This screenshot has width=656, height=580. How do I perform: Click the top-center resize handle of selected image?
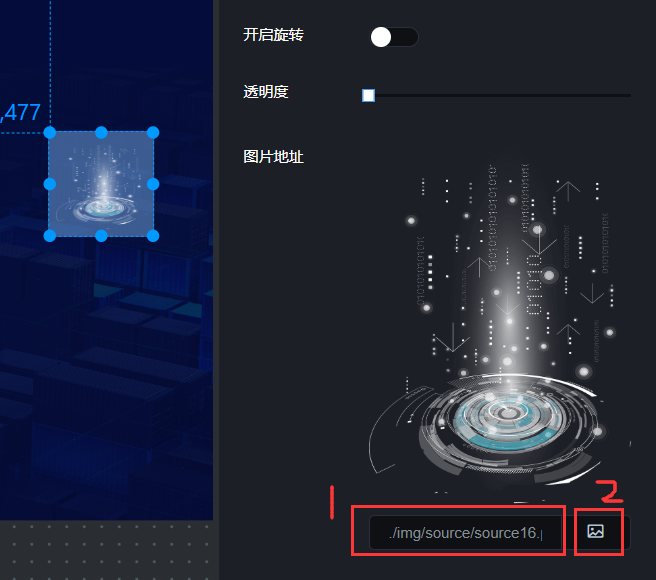(101, 133)
